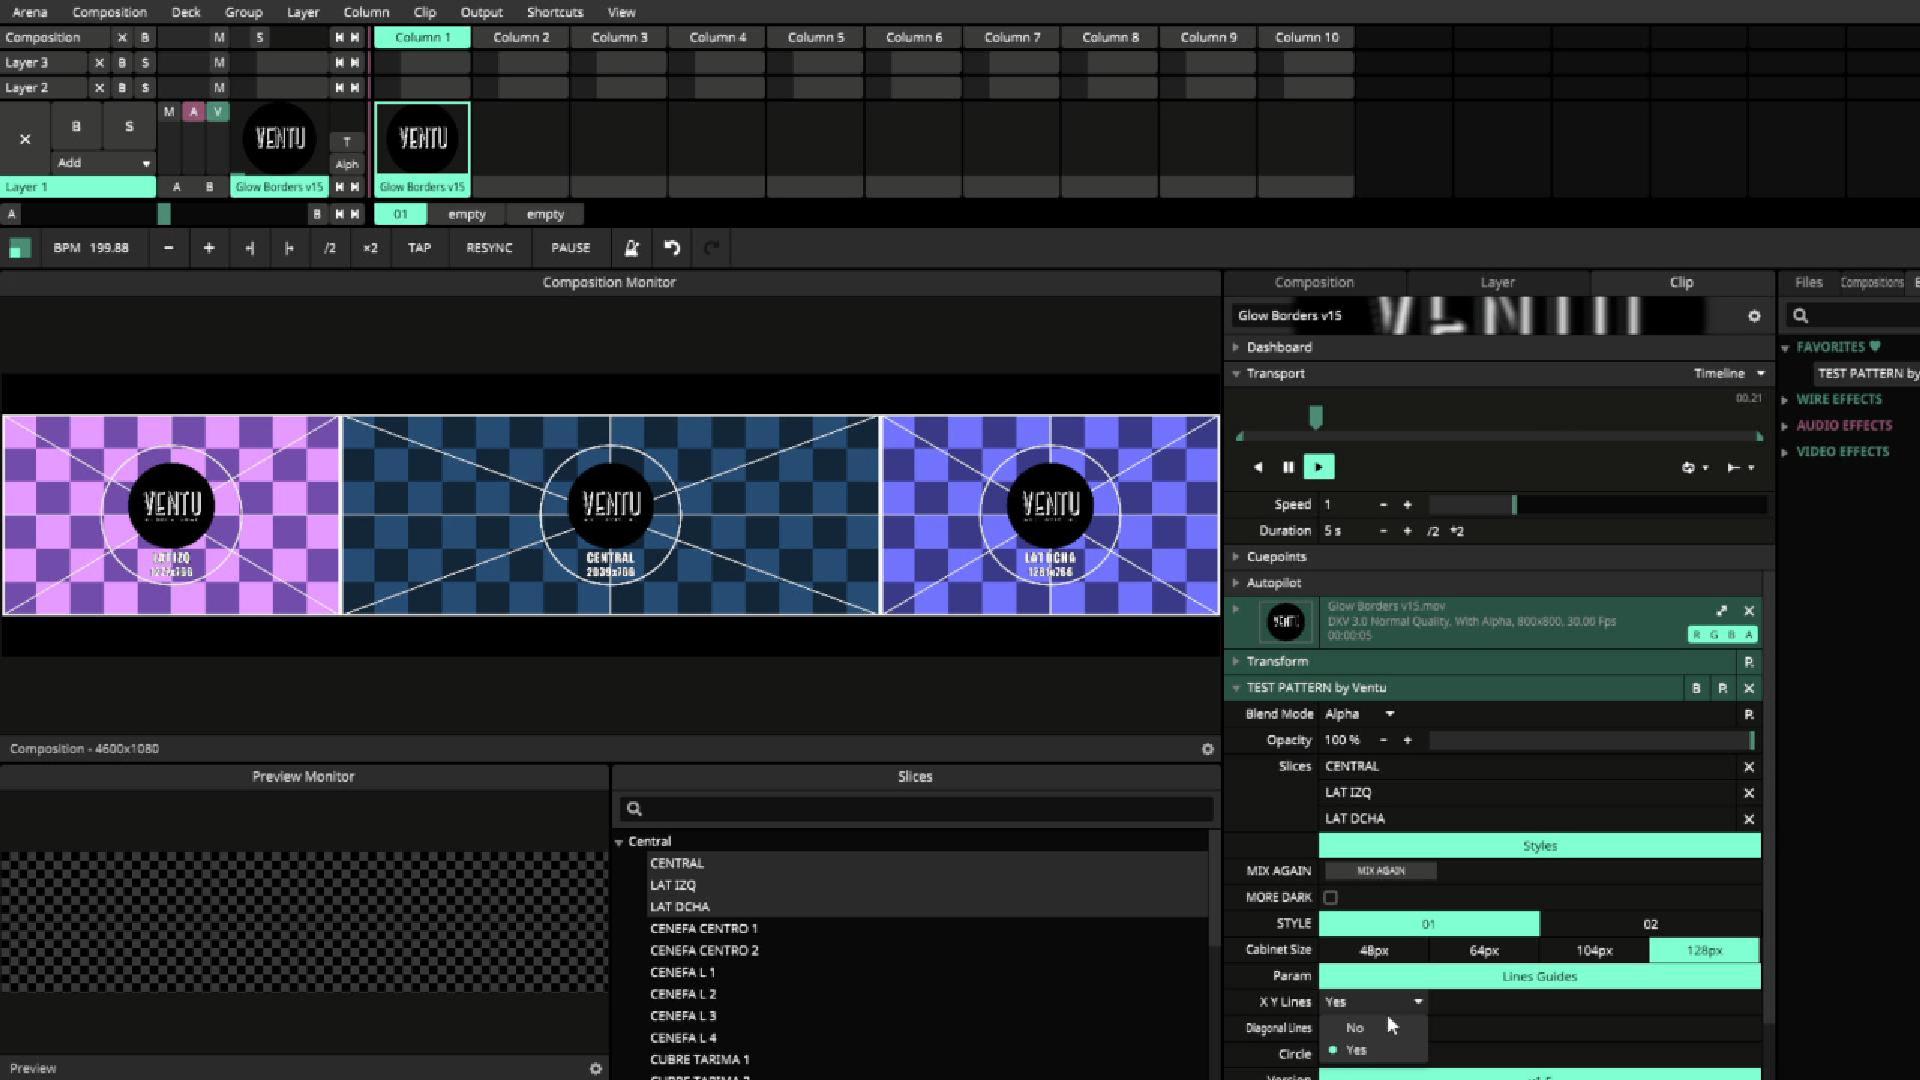Viewport: 1920px width, 1080px height.
Task: Enable the MORE DARK checkbox
Action: click(1330, 898)
